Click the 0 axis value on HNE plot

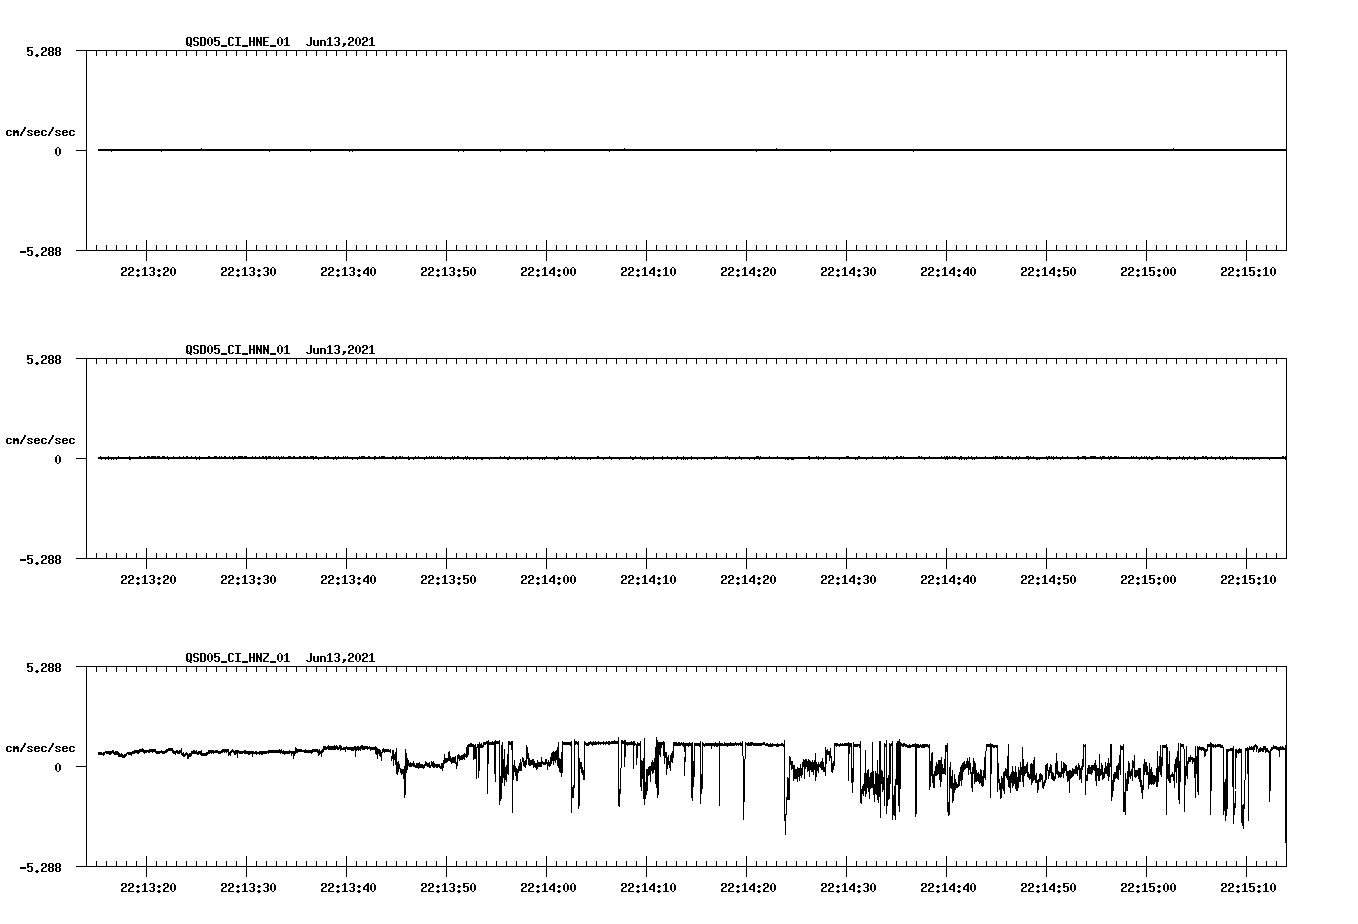[58, 151]
